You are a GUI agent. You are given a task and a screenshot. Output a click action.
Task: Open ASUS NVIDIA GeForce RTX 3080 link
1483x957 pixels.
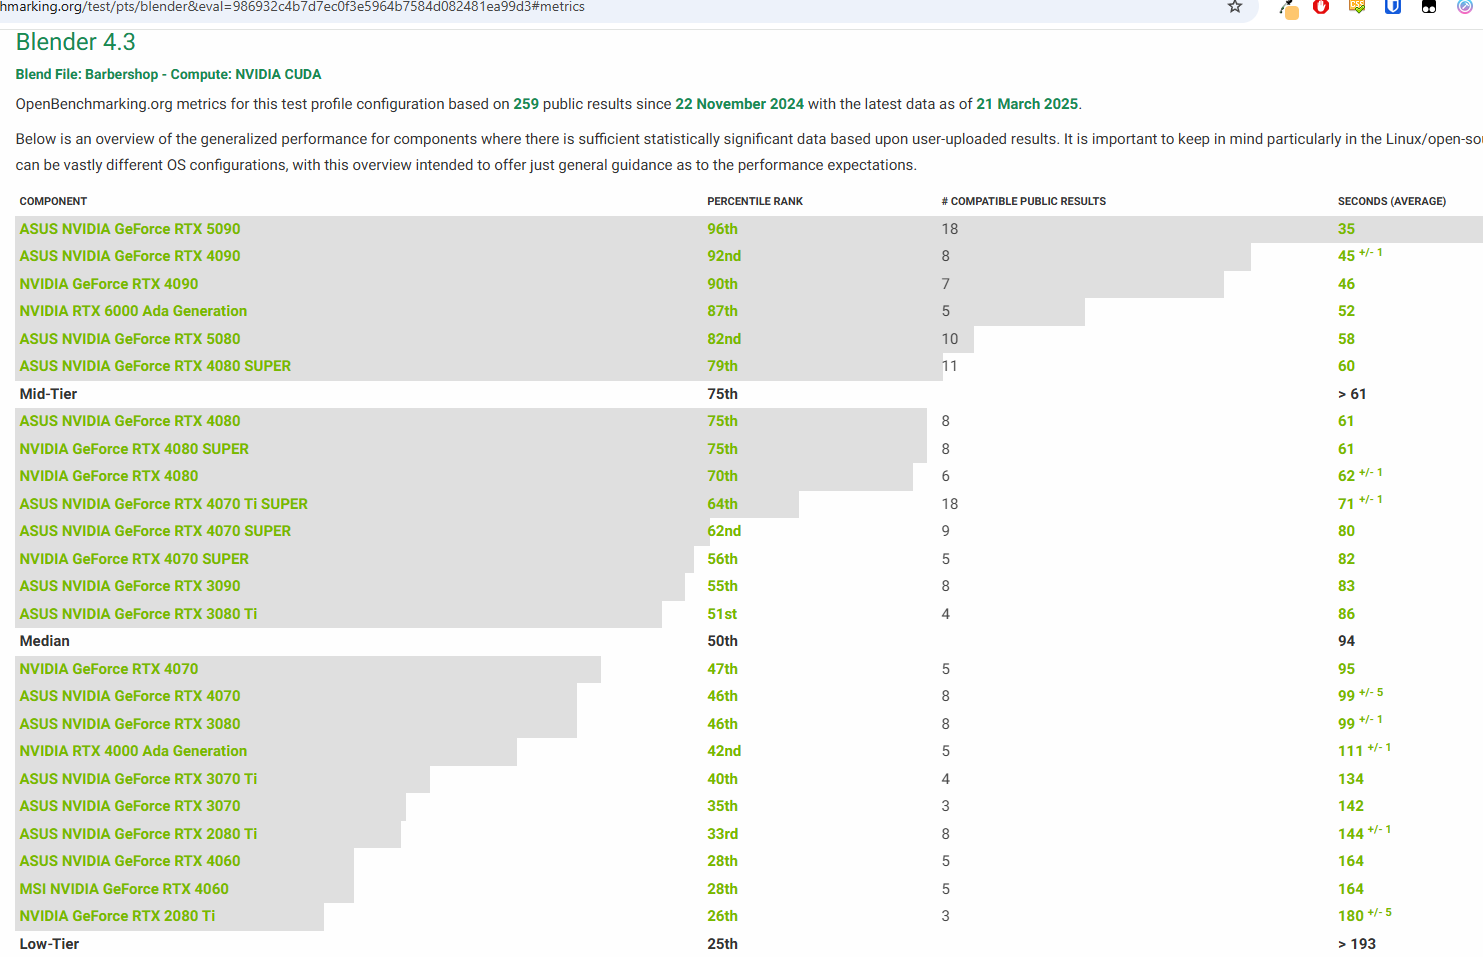click(130, 724)
